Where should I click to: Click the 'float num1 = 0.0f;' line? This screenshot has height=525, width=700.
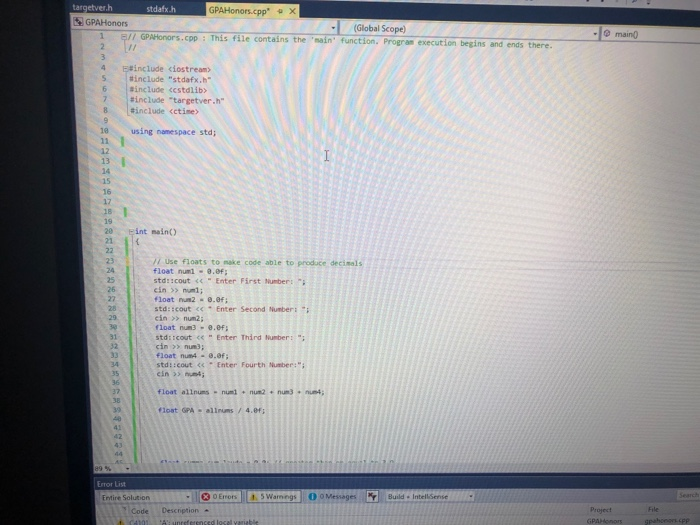coord(190,271)
